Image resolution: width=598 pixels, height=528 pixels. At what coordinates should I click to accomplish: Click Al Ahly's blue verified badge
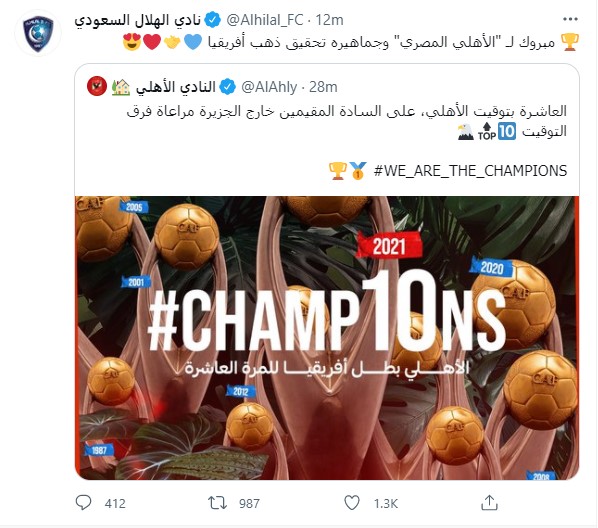(227, 87)
